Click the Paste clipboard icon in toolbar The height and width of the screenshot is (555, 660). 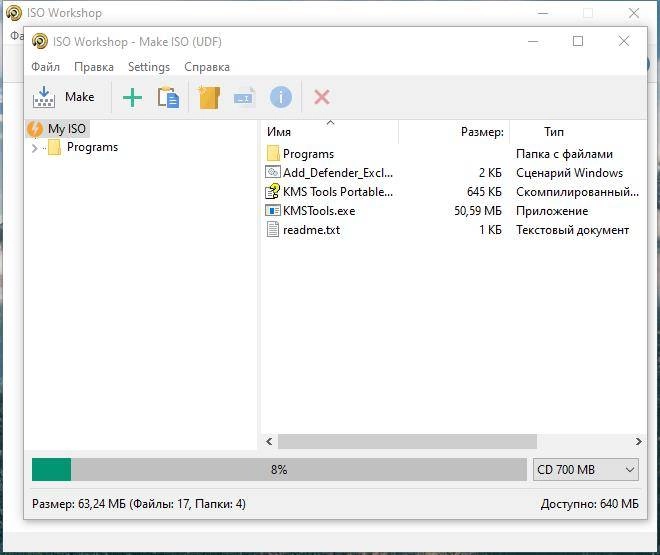pyautogui.click(x=168, y=98)
